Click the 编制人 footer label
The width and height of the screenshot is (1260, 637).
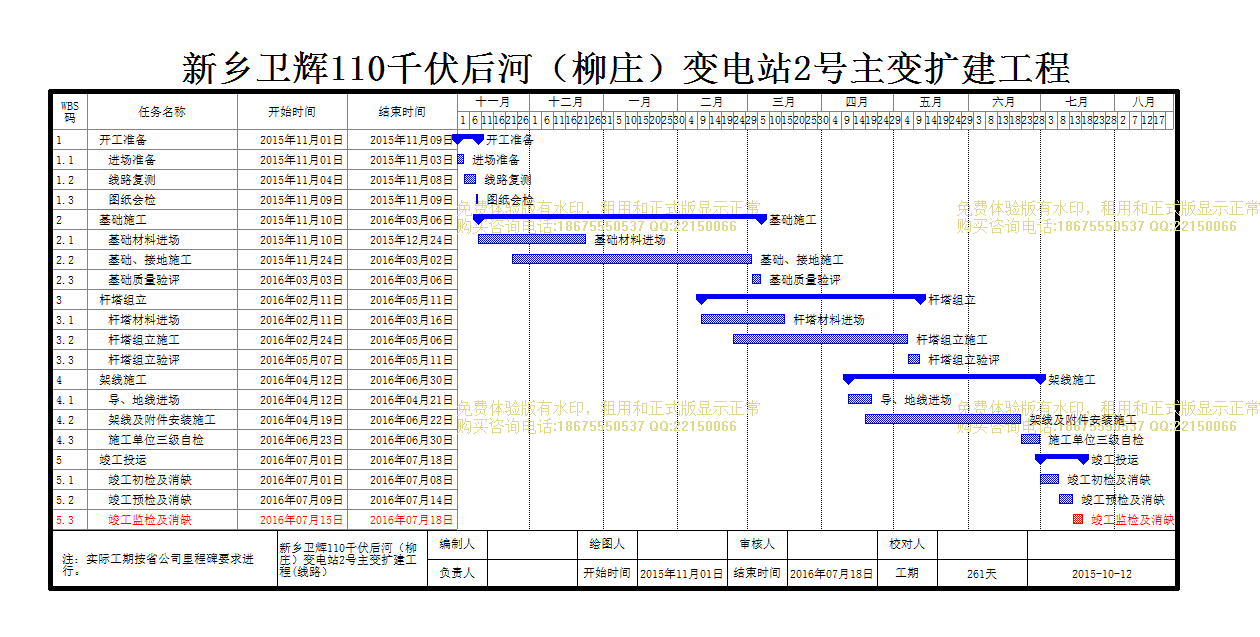(x=457, y=544)
